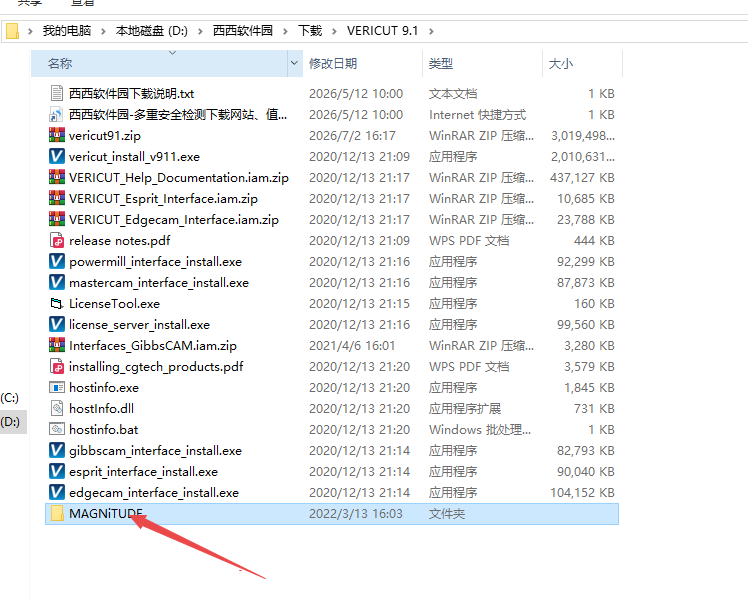Image resolution: width=748 pixels, height=600 pixels.
Task: Select the file name mastercam_interface_install.exe
Action: click(159, 283)
